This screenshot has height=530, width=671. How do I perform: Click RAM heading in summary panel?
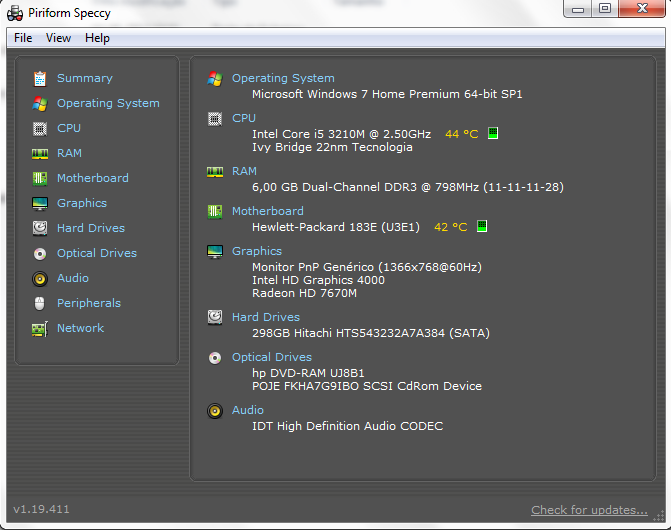tap(244, 171)
